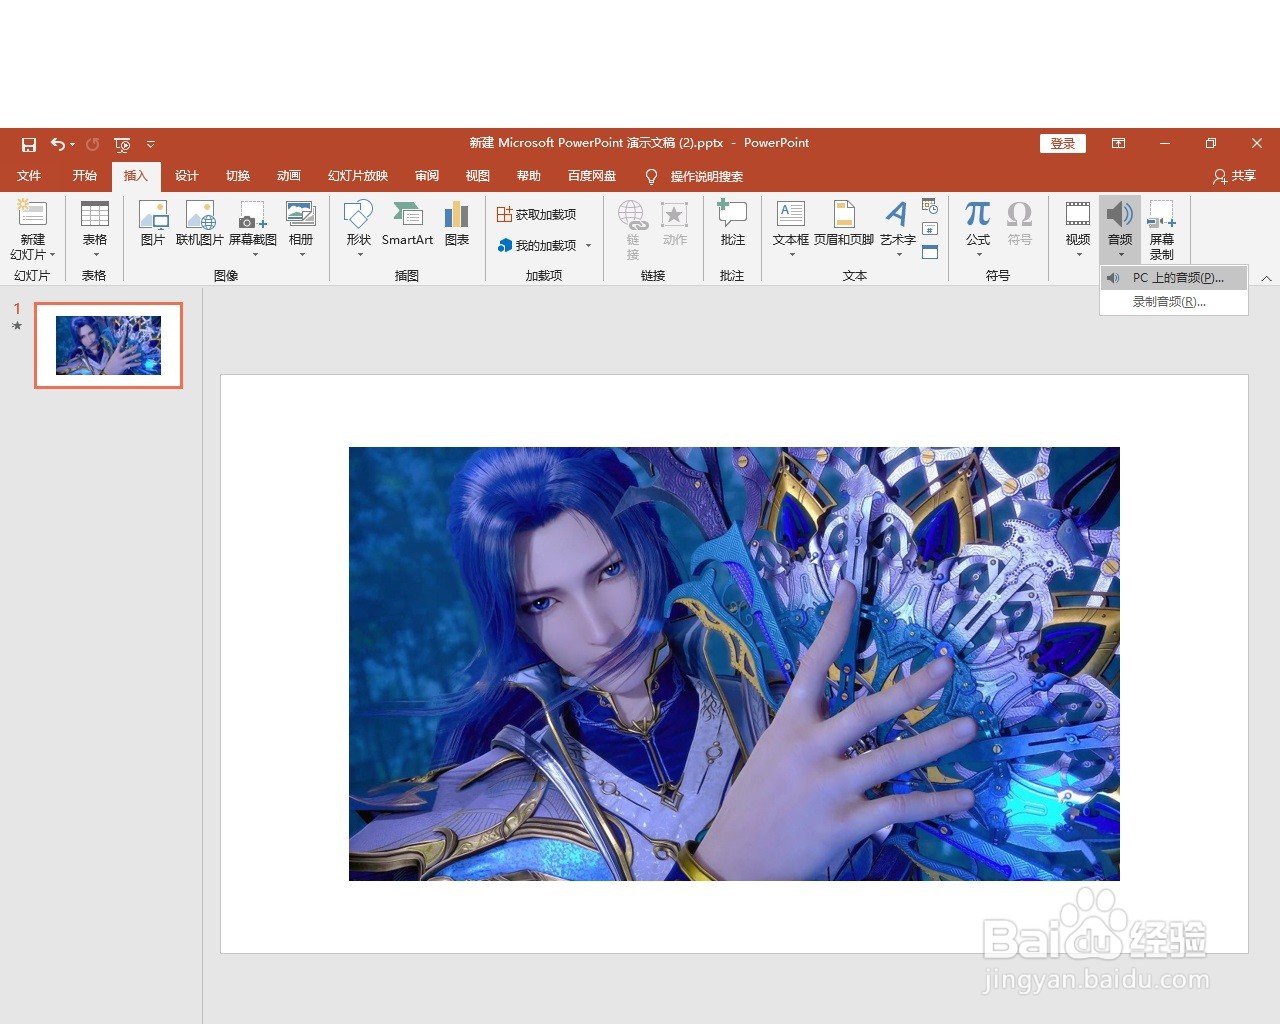Select slide 1 thumbnail in the panel
Viewport: 1280px width, 1024px height.
tap(108, 345)
